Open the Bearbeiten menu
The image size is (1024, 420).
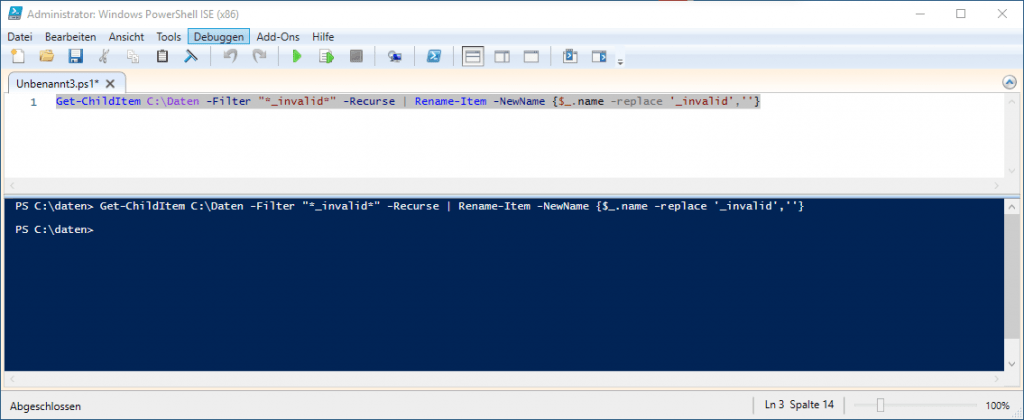71,37
